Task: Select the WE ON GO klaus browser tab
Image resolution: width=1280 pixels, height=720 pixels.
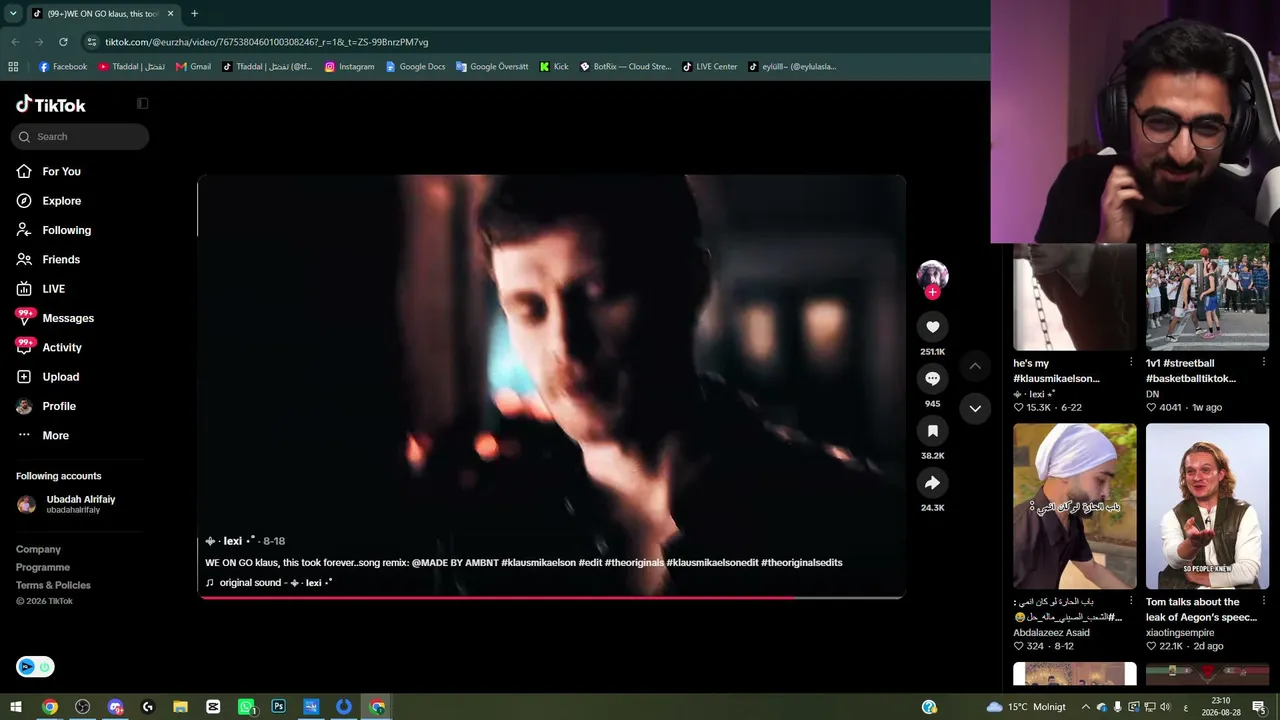Action: coord(103,14)
